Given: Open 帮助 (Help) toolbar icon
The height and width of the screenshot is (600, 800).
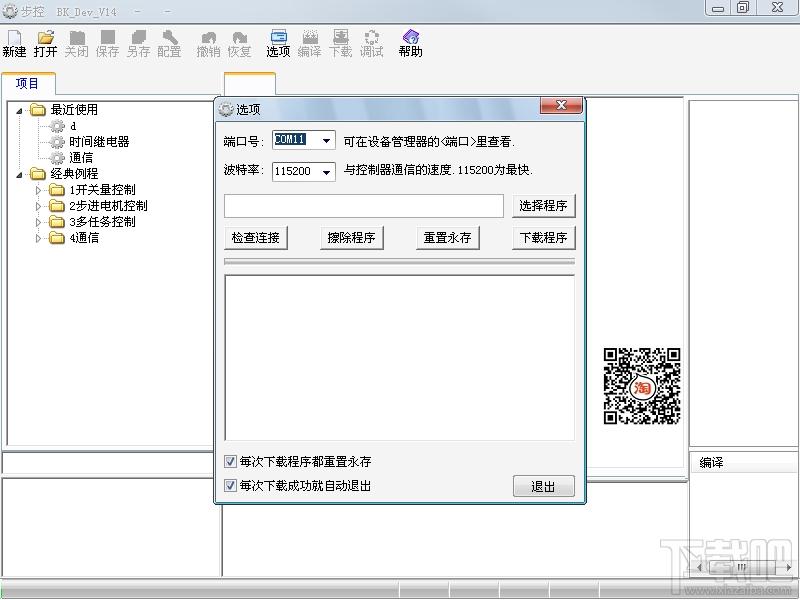Looking at the screenshot, I should (411, 43).
